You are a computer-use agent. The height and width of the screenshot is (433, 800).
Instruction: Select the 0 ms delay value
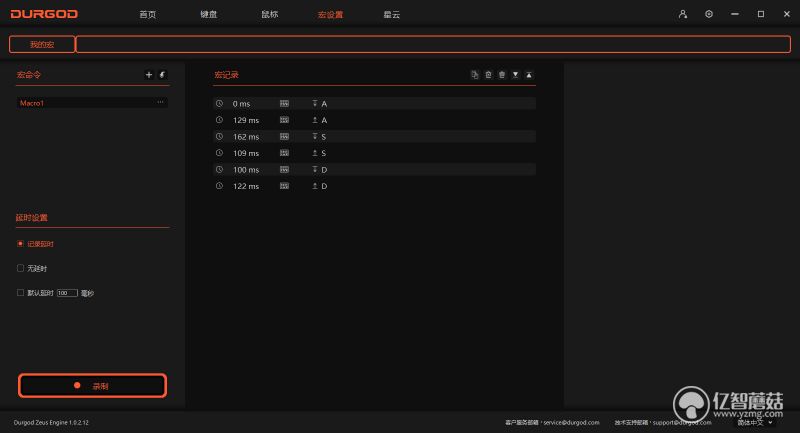coord(241,104)
